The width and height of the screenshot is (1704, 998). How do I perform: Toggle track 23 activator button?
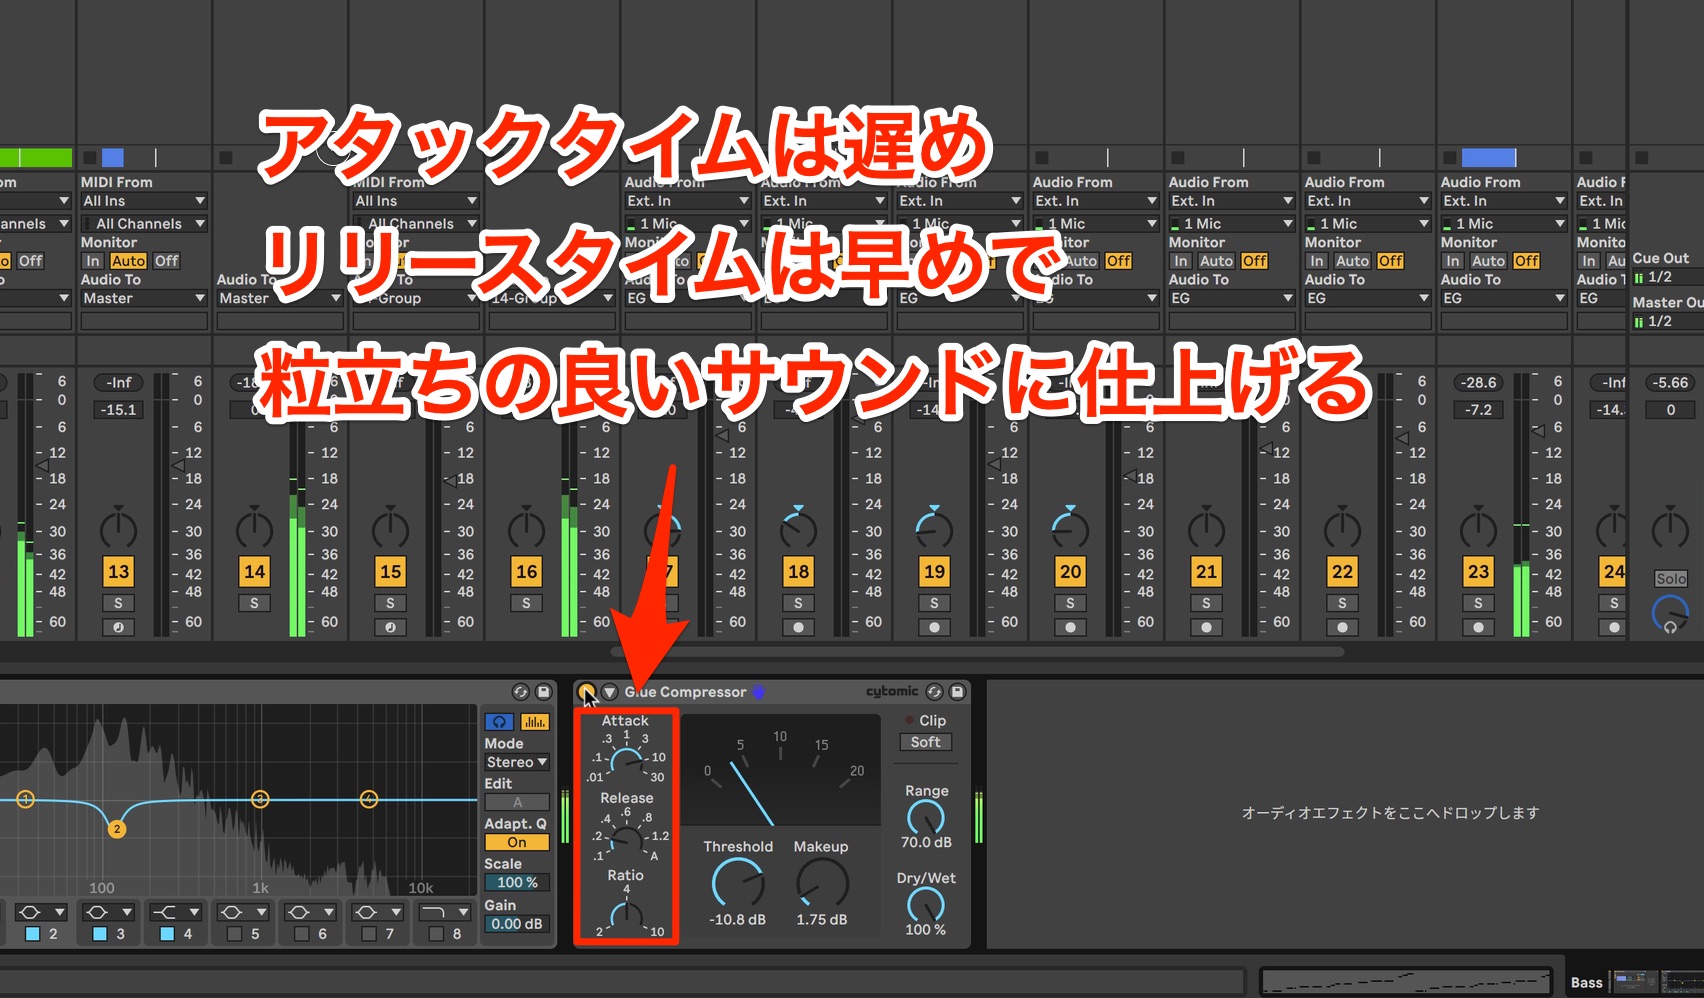coord(1479,572)
